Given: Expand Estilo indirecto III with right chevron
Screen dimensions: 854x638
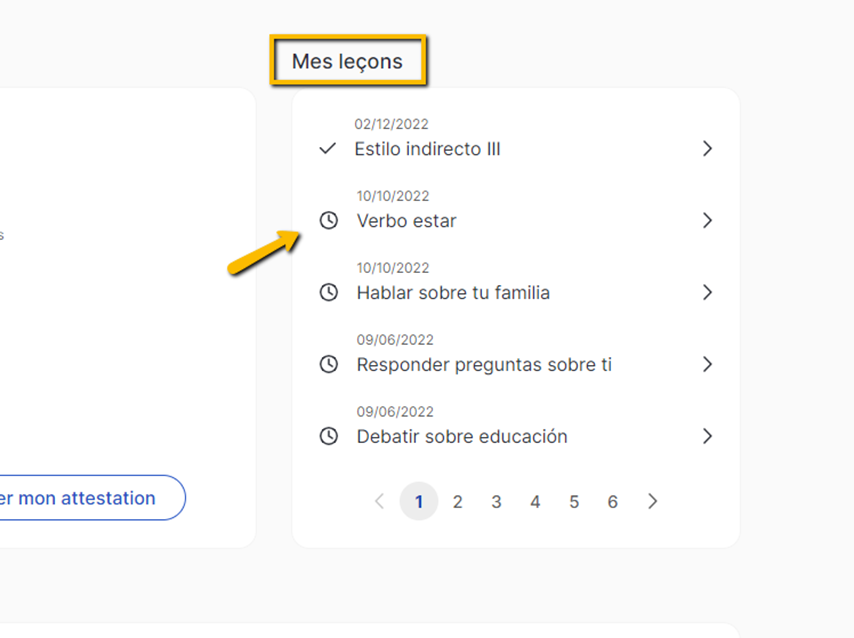Looking at the screenshot, I should pos(707,149).
